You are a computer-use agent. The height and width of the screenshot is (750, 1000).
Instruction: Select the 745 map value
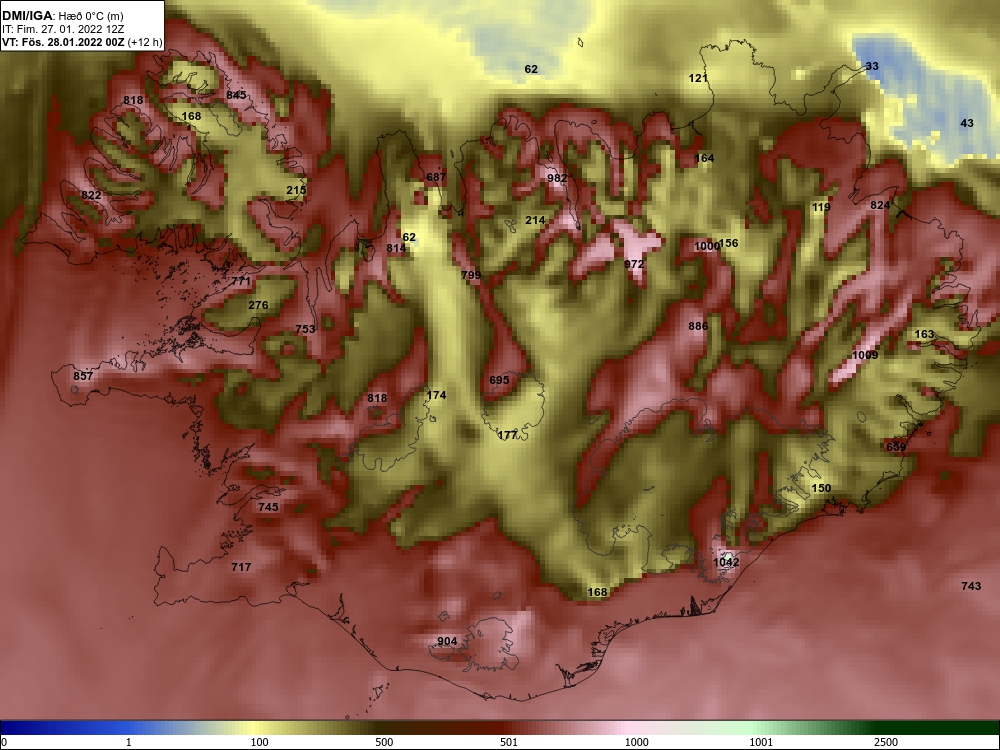pos(268,507)
